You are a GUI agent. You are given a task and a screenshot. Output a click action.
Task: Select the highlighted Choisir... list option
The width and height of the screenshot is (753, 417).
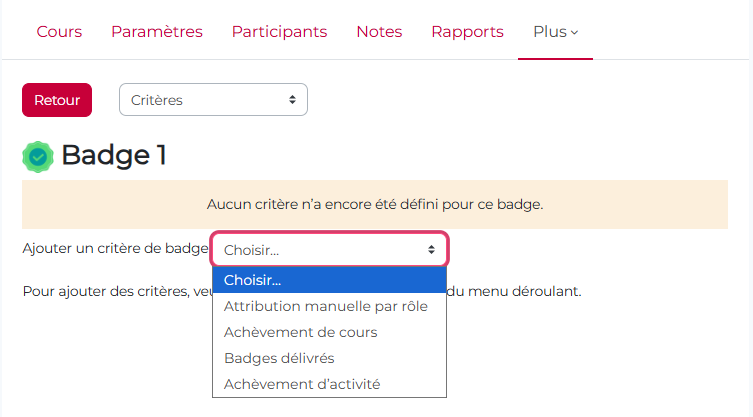pyautogui.click(x=329, y=280)
